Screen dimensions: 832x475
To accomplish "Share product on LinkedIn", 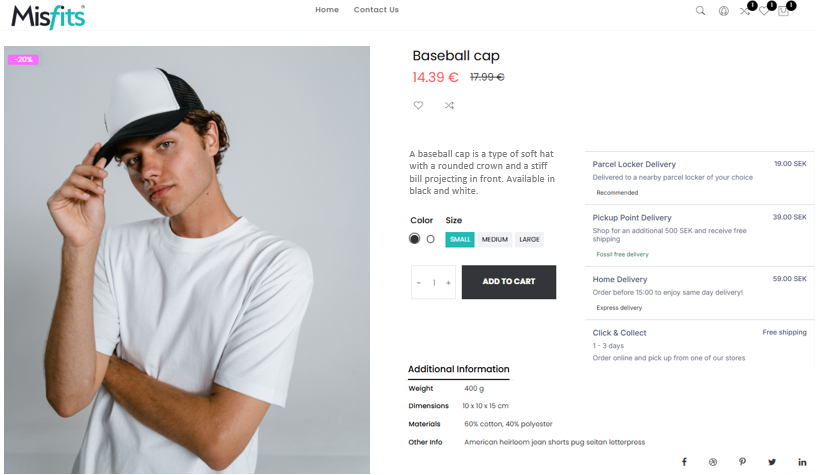I will [802, 462].
